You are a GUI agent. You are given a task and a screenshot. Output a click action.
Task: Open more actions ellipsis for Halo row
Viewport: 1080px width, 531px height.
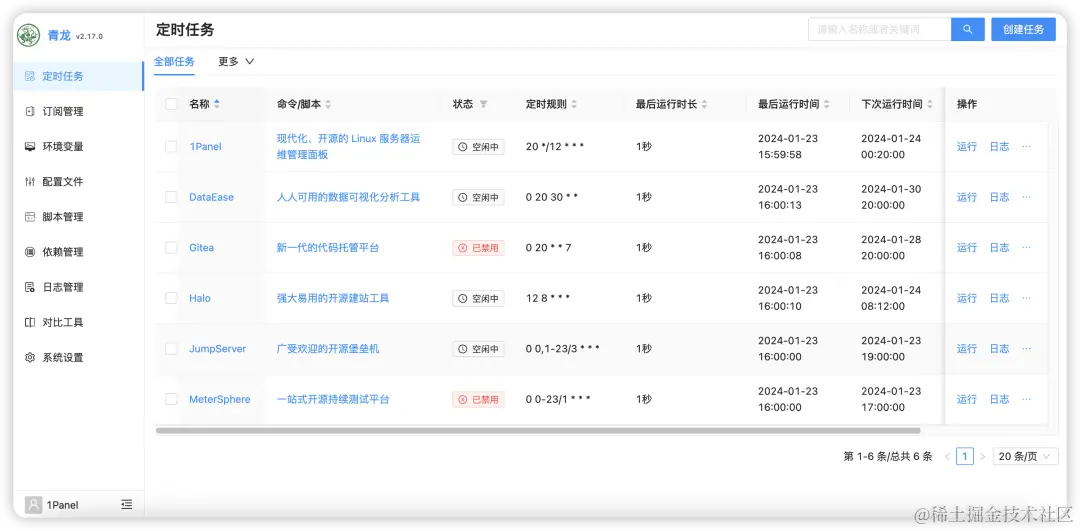pos(1026,298)
